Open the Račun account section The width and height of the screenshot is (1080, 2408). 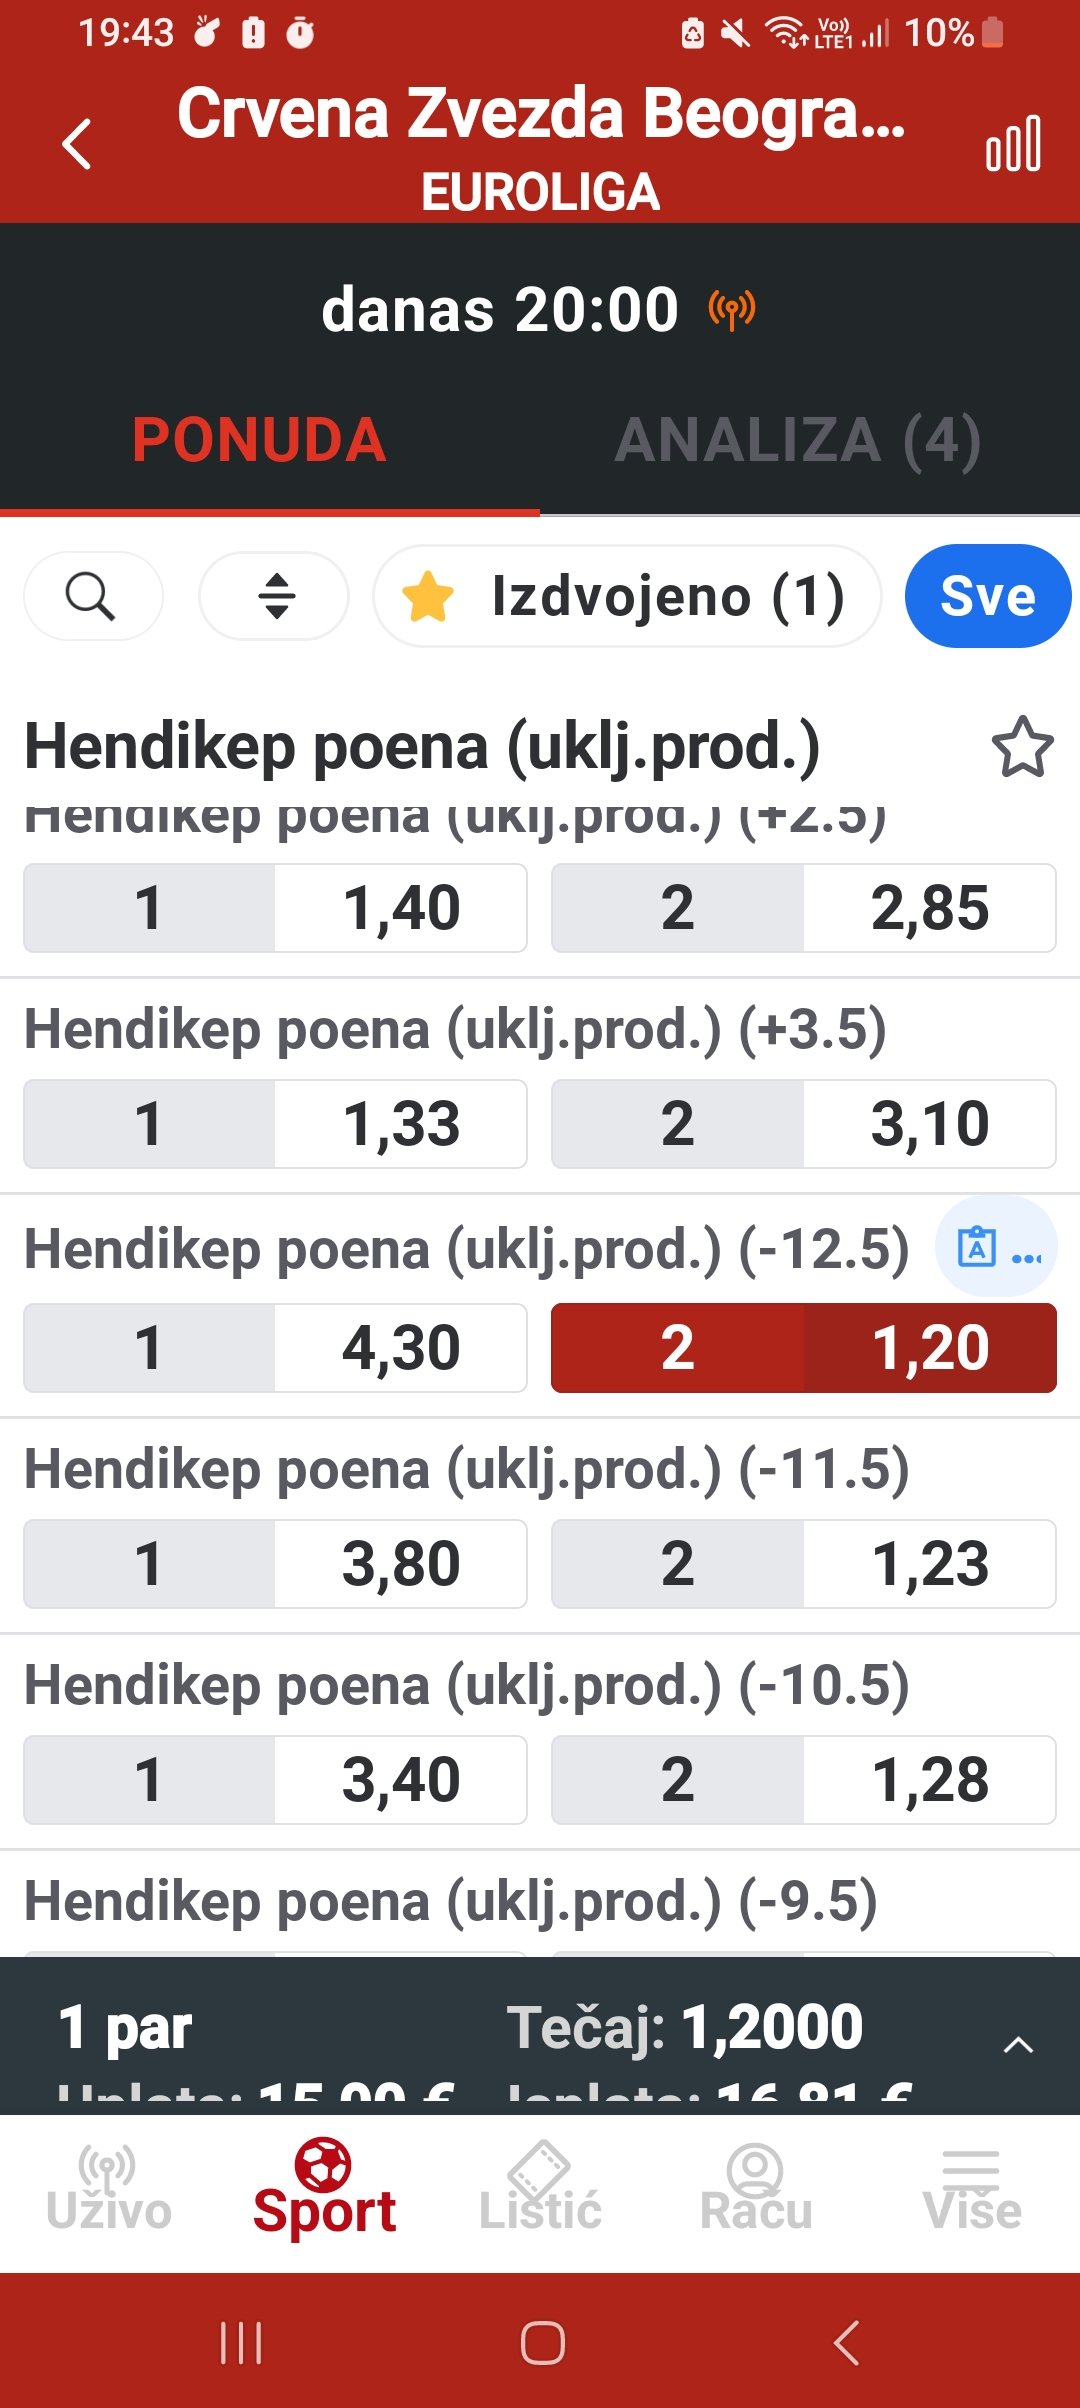(756, 2190)
